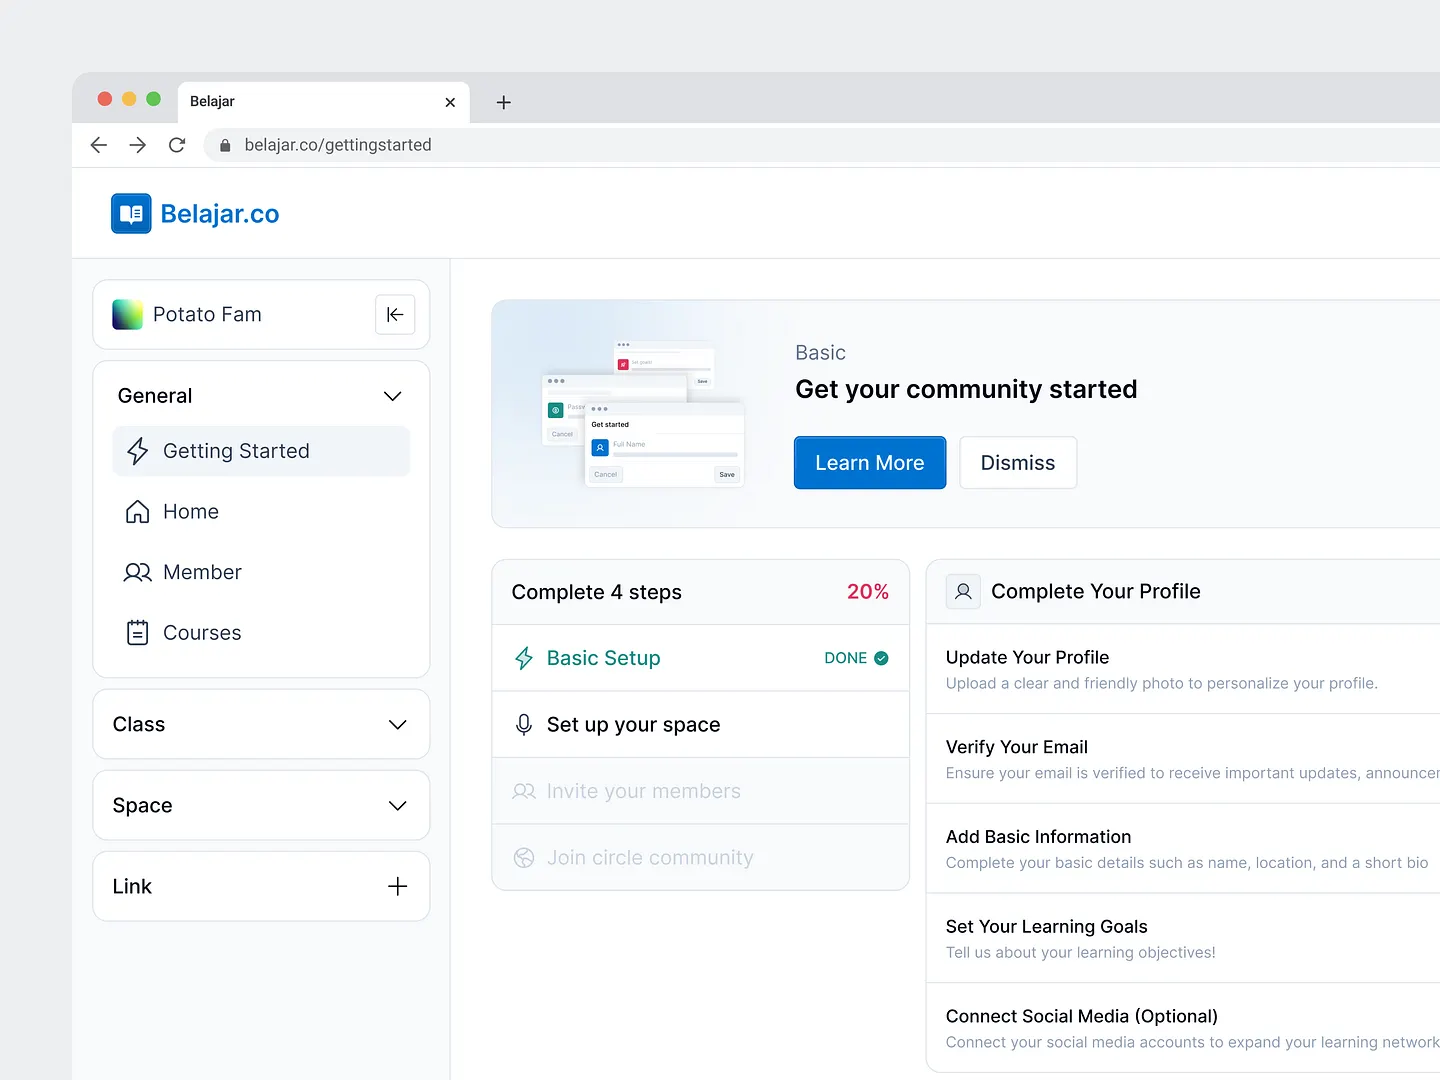Expand the Space section chevron
The width and height of the screenshot is (1440, 1080).
397,805
